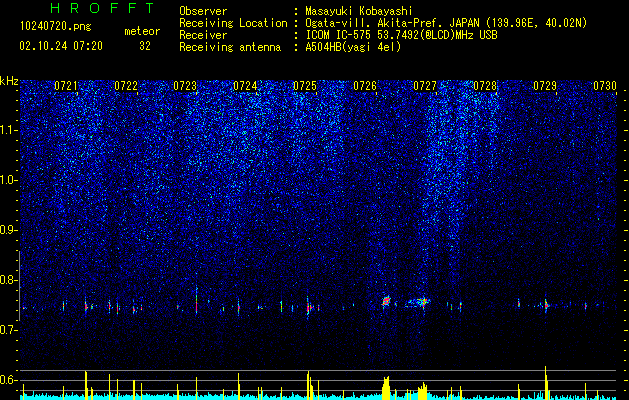This screenshot has height=400, width=629.
Task: Select the A504HB(yagi 4el) antenna text
Action: 353,47
